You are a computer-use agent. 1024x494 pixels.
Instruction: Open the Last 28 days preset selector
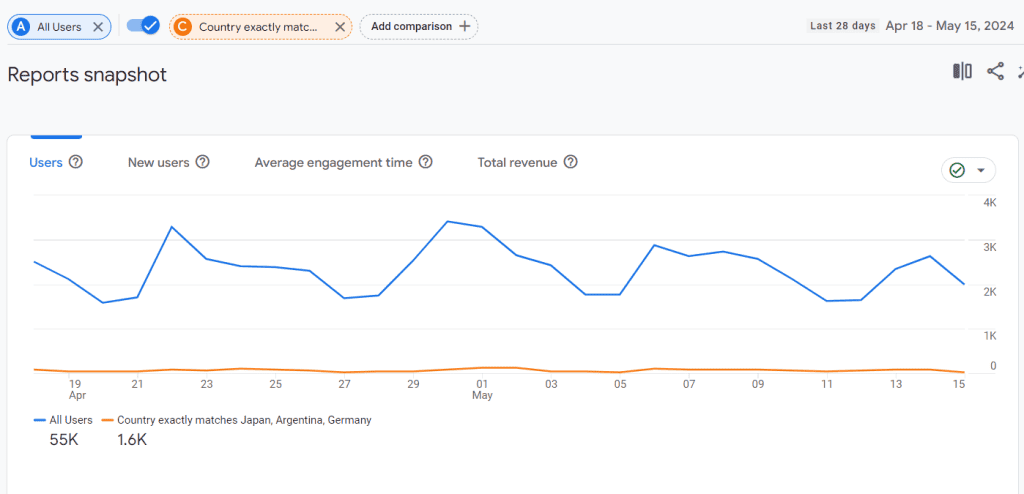pos(842,26)
